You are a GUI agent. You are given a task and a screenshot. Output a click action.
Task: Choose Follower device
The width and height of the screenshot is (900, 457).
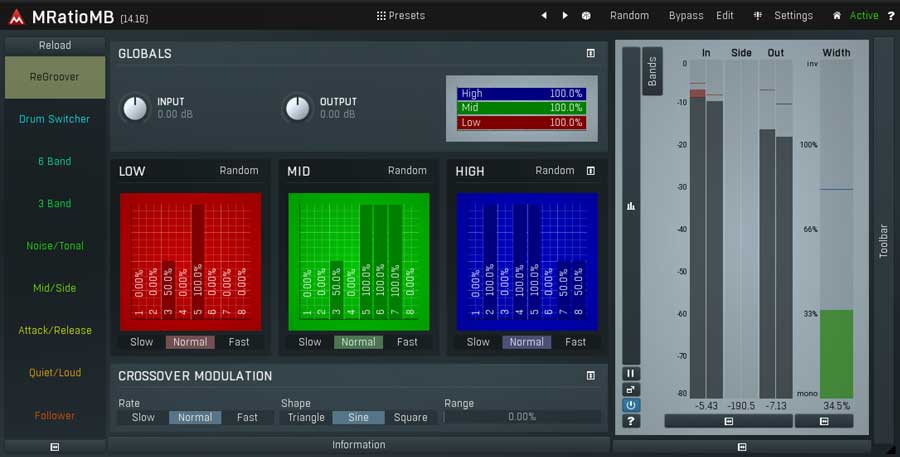(x=55, y=415)
